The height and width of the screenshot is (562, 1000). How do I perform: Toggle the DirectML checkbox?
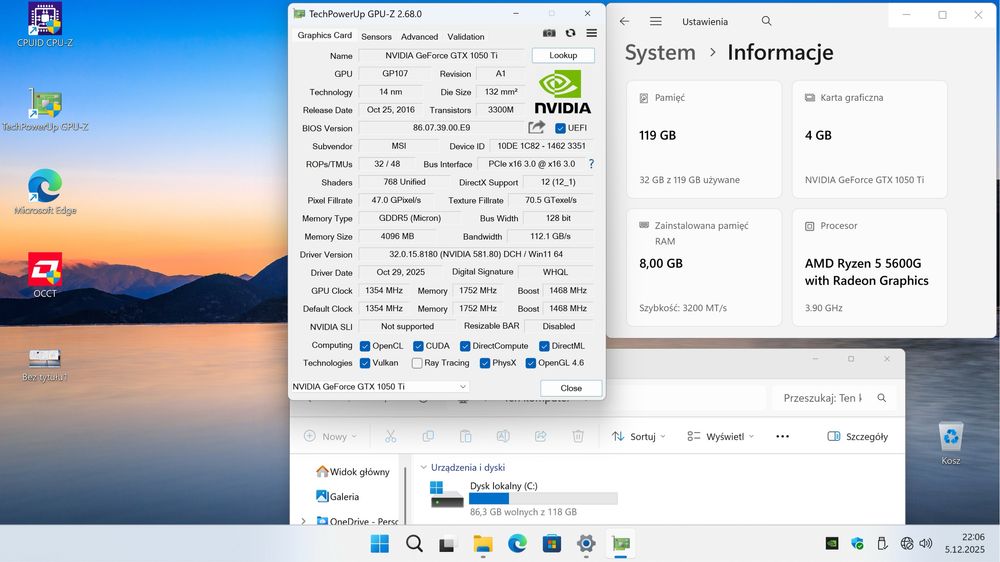544,346
